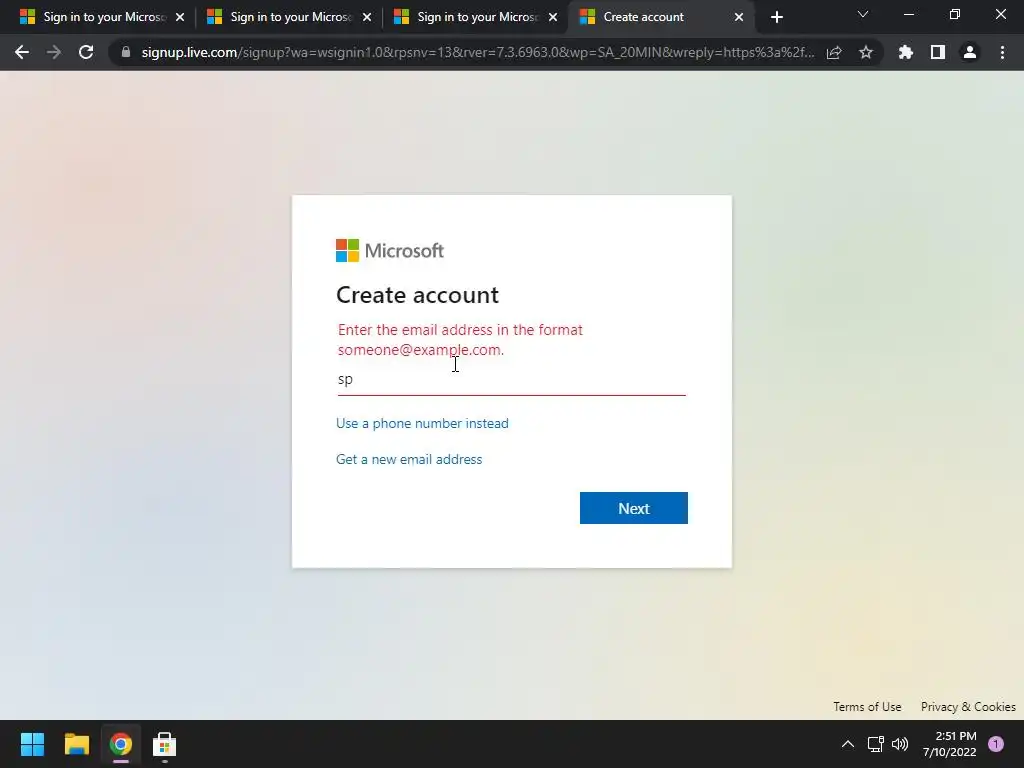Open Terms of Use link
1024x768 pixels.
(x=867, y=707)
